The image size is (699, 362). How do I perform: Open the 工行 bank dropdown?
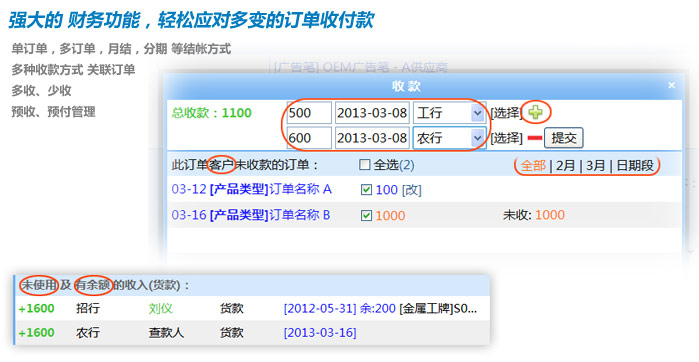pyautogui.click(x=449, y=113)
